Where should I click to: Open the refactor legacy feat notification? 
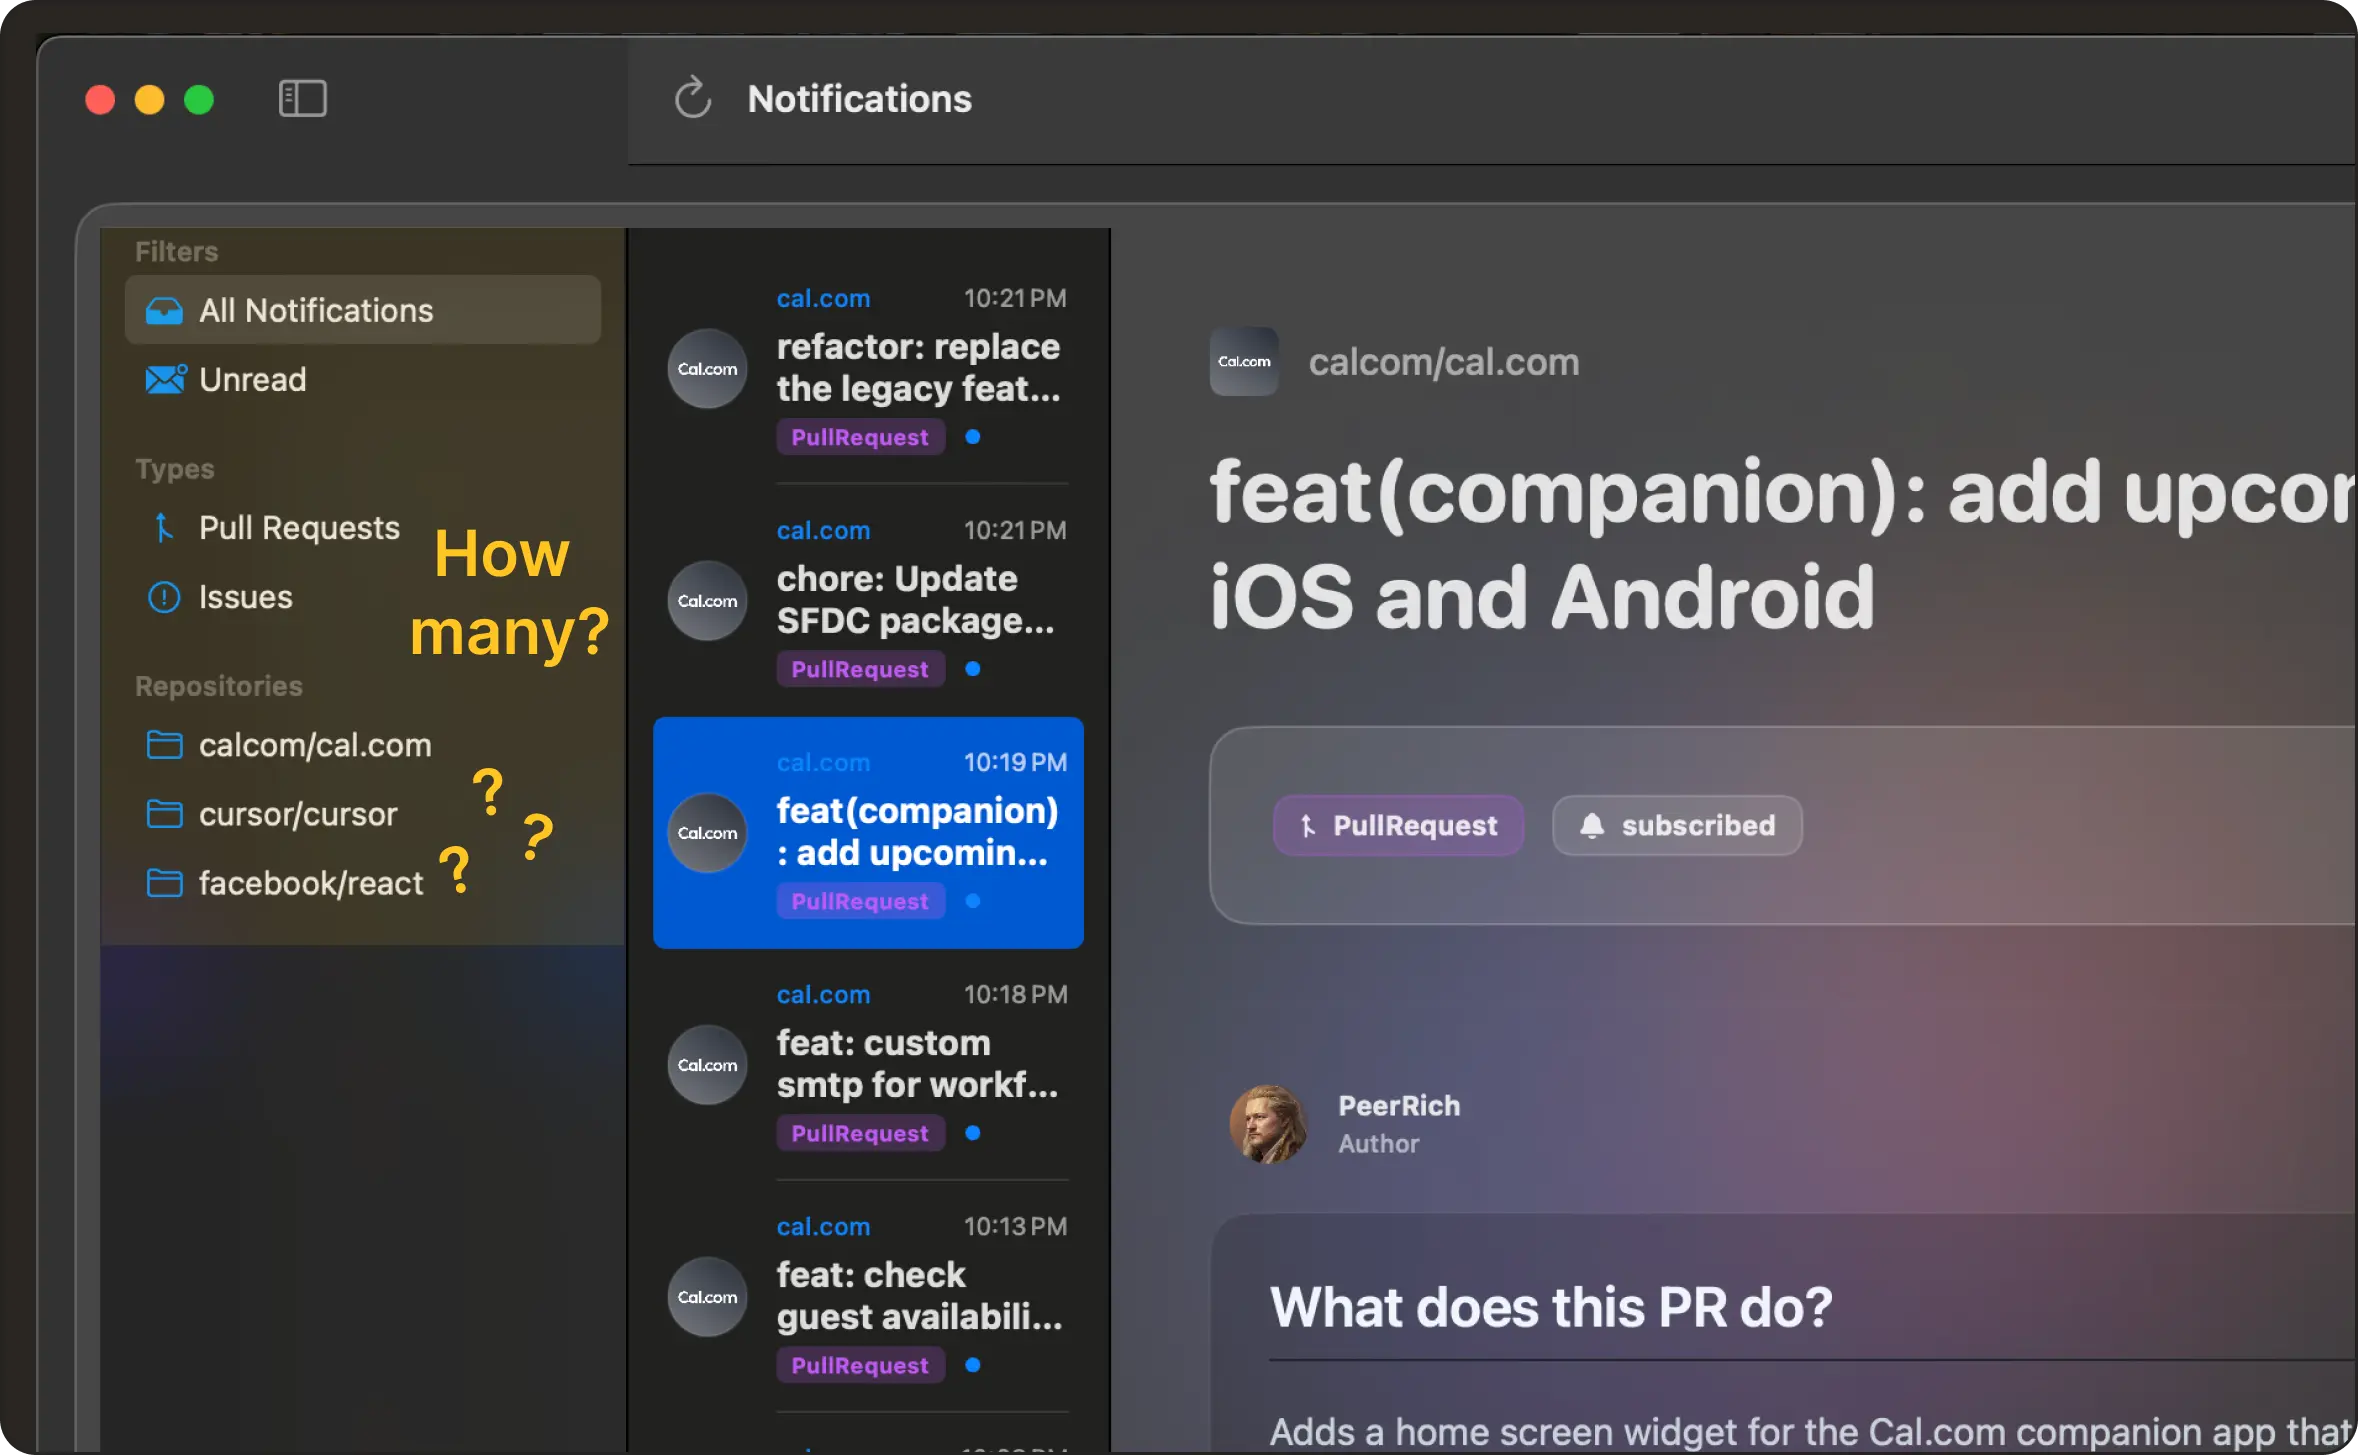point(917,368)
